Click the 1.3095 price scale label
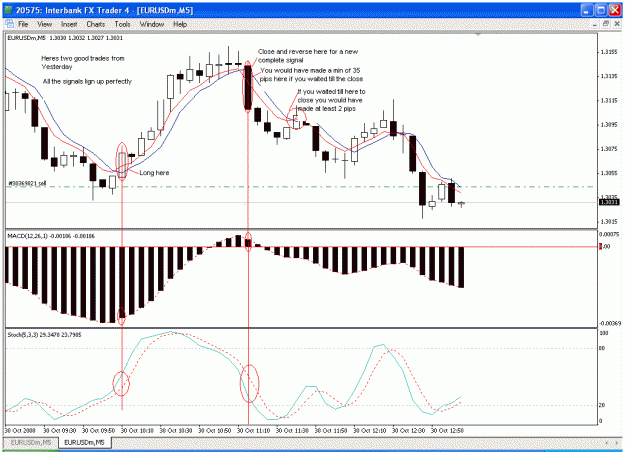The image size is (625, 452). tap(609, 125)
